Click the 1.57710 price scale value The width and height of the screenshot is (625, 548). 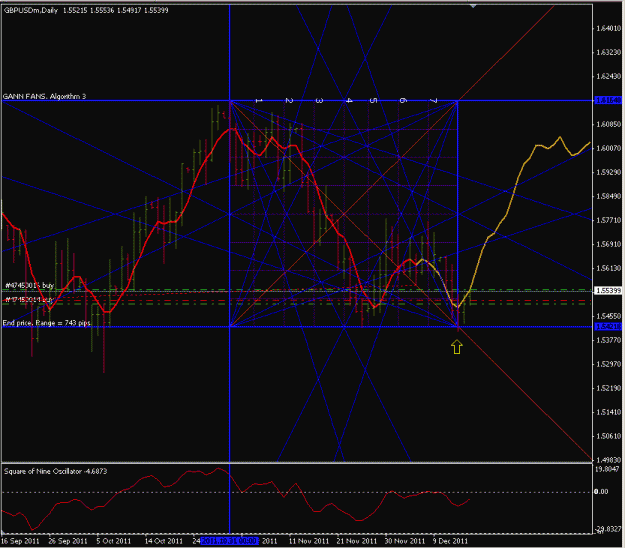click(x=608, y=220)
